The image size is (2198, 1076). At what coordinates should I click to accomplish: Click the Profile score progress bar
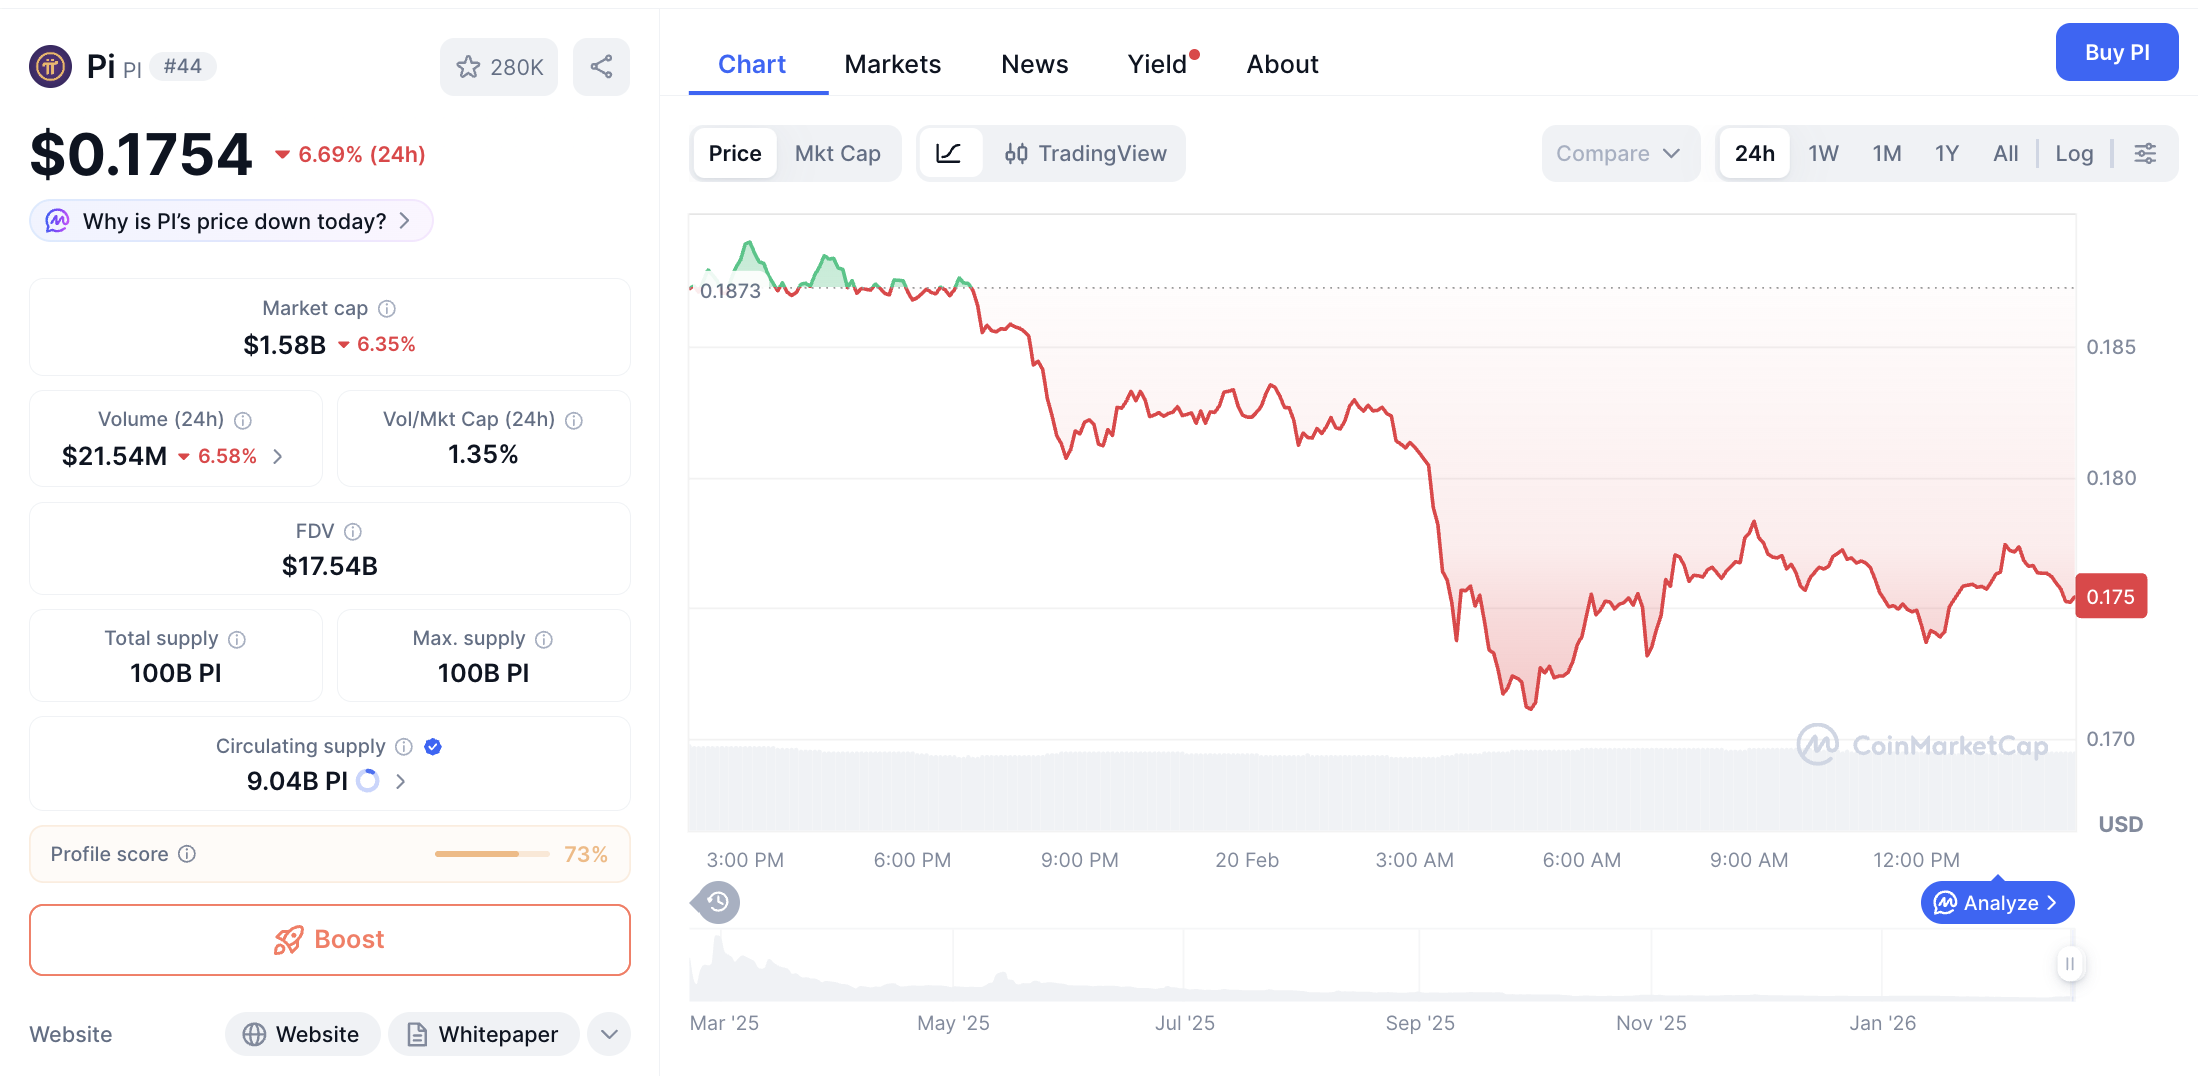click(x=491, y=854)
